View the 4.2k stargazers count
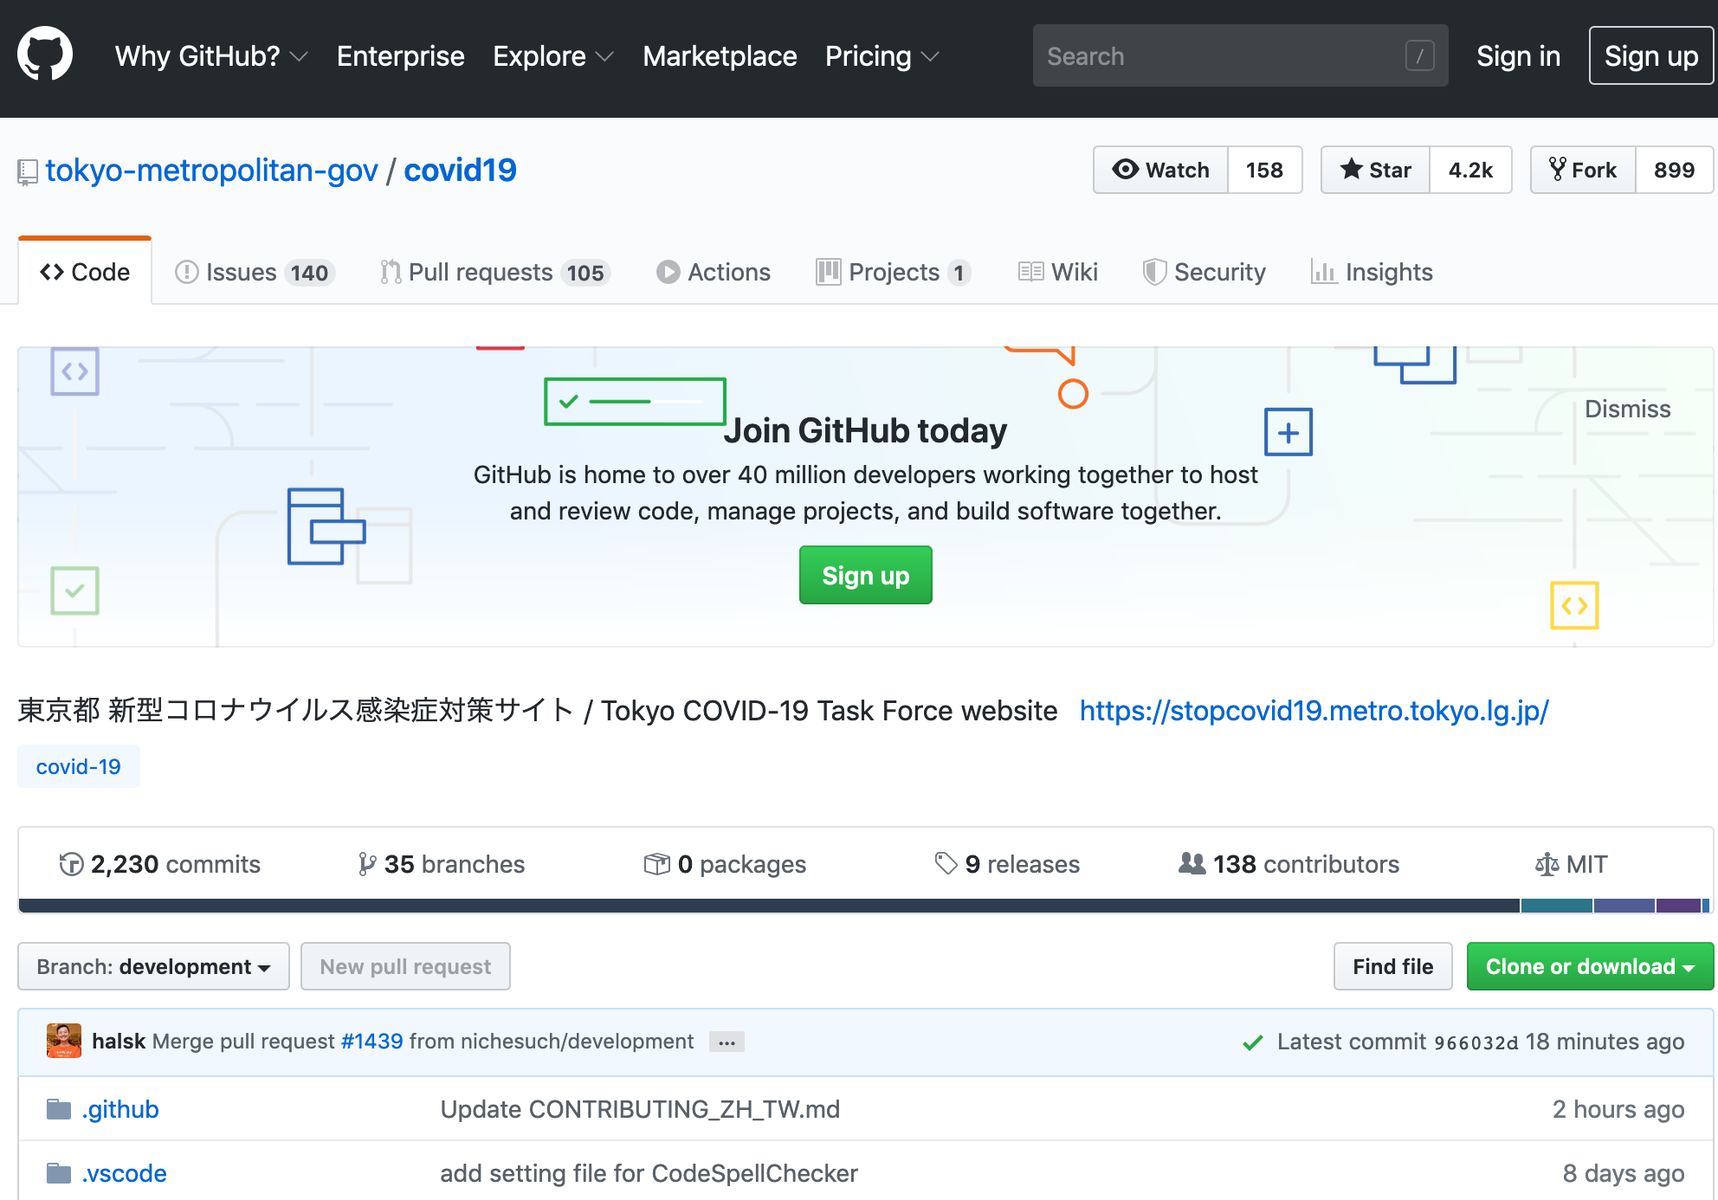This screenshot has width=1718, height=1200. click(1471, 170)
